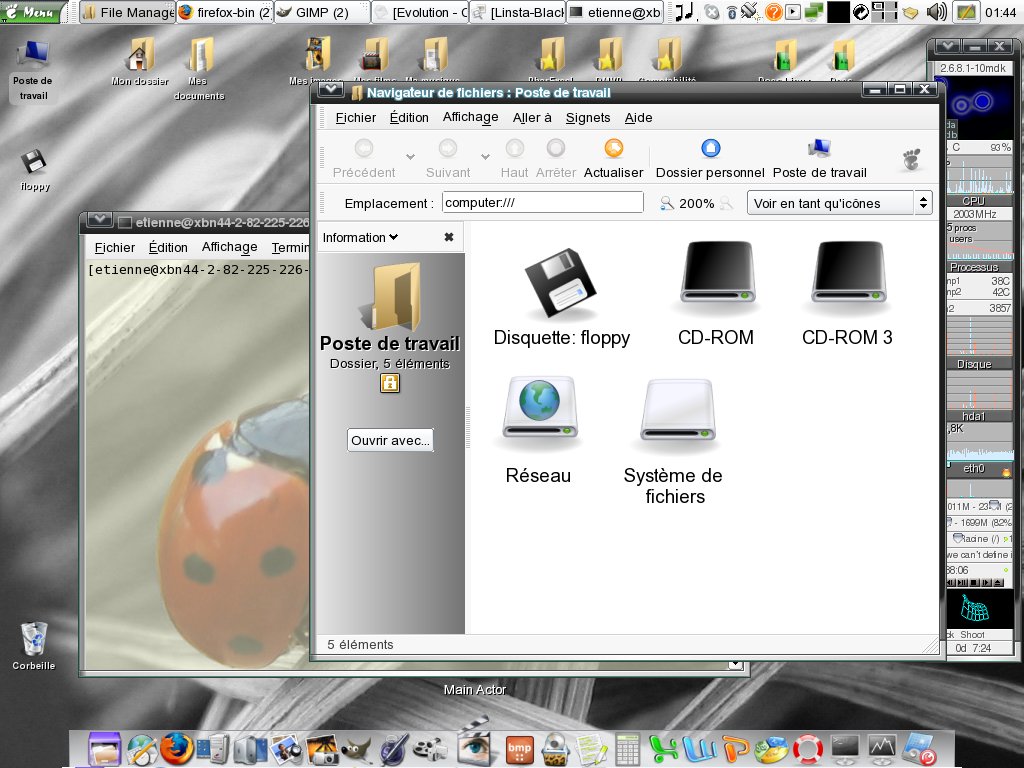The height and width of the screenshot is (768, 1024).
Task: Open the lifebuoy help icon in dock
Action: [x=808, y=749]
